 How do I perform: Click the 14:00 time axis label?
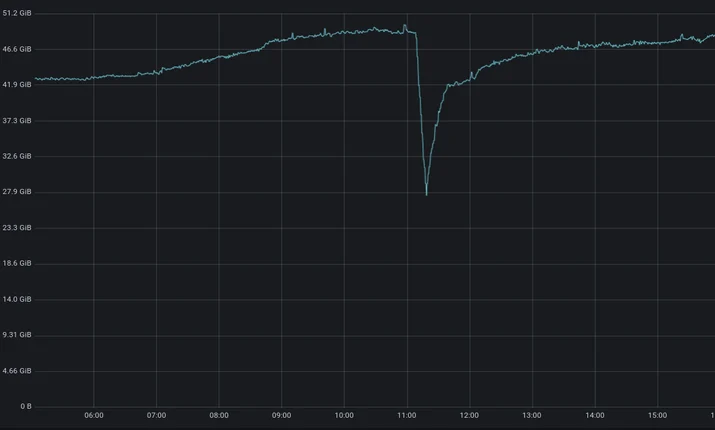[595, 415]
